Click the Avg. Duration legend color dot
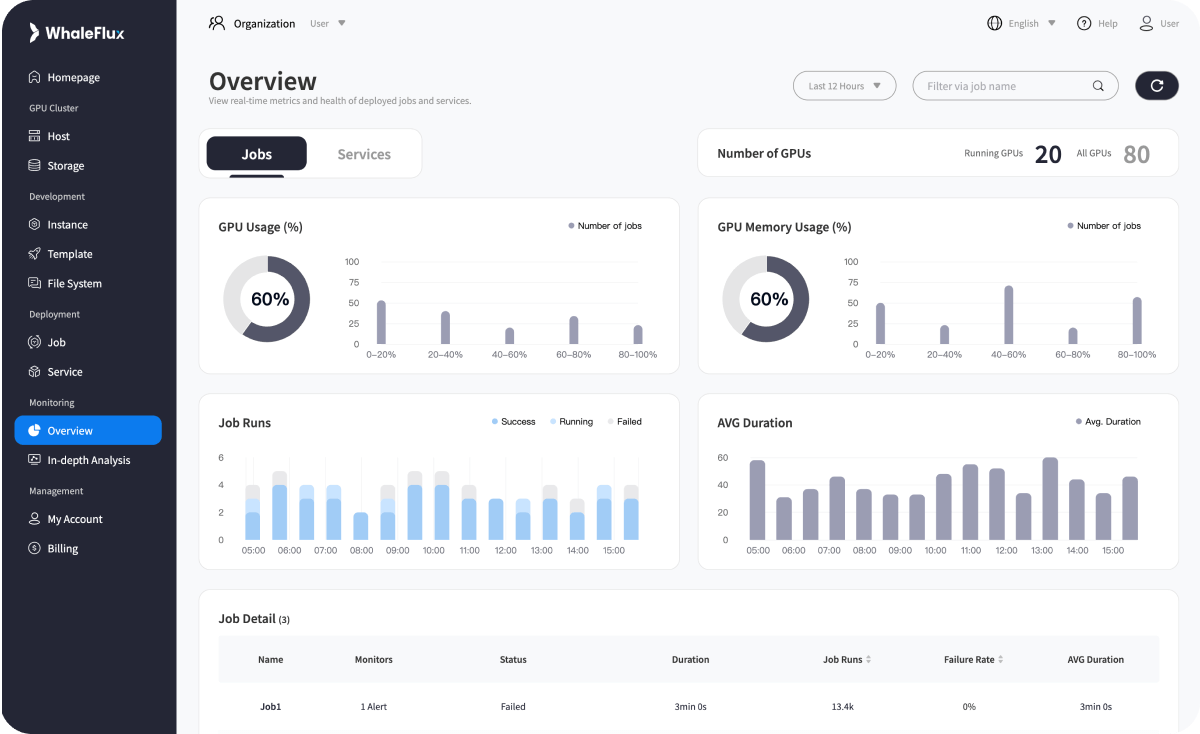 tap(1079, 421)
